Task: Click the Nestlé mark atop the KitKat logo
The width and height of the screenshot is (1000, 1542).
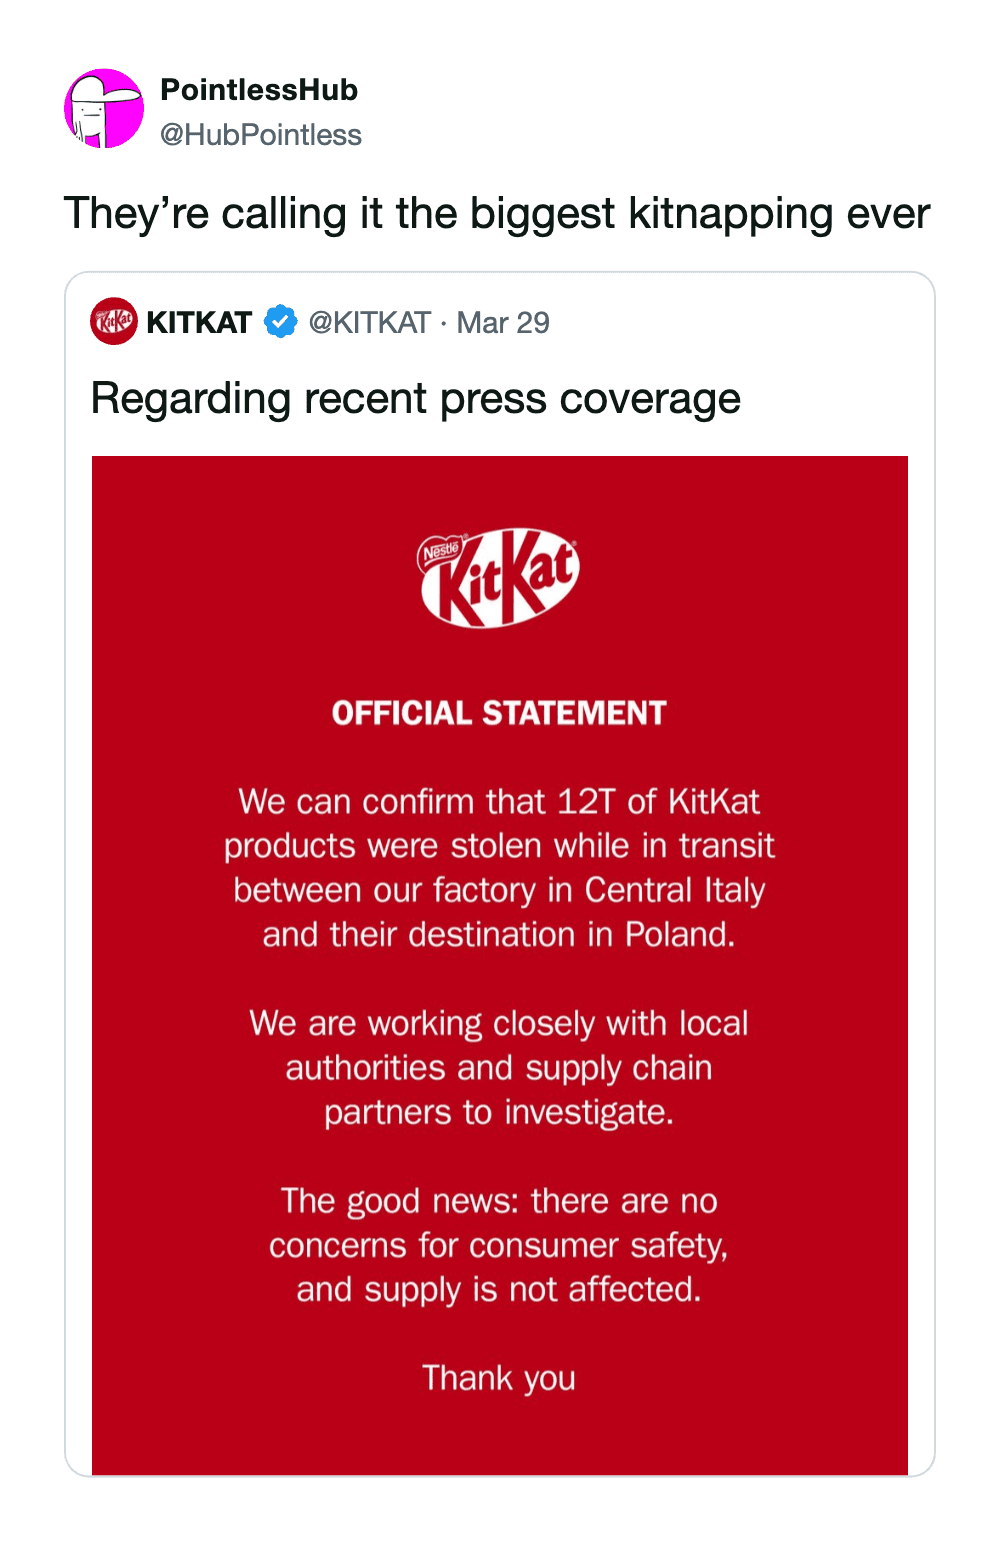Action: point(440,551)
